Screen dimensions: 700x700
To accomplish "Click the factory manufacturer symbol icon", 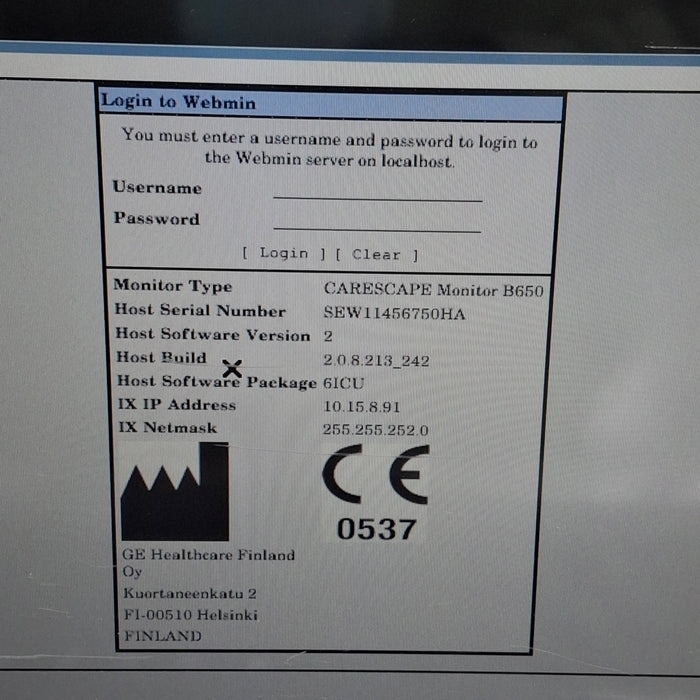I will pyautogui.click(x=174, y=492).
